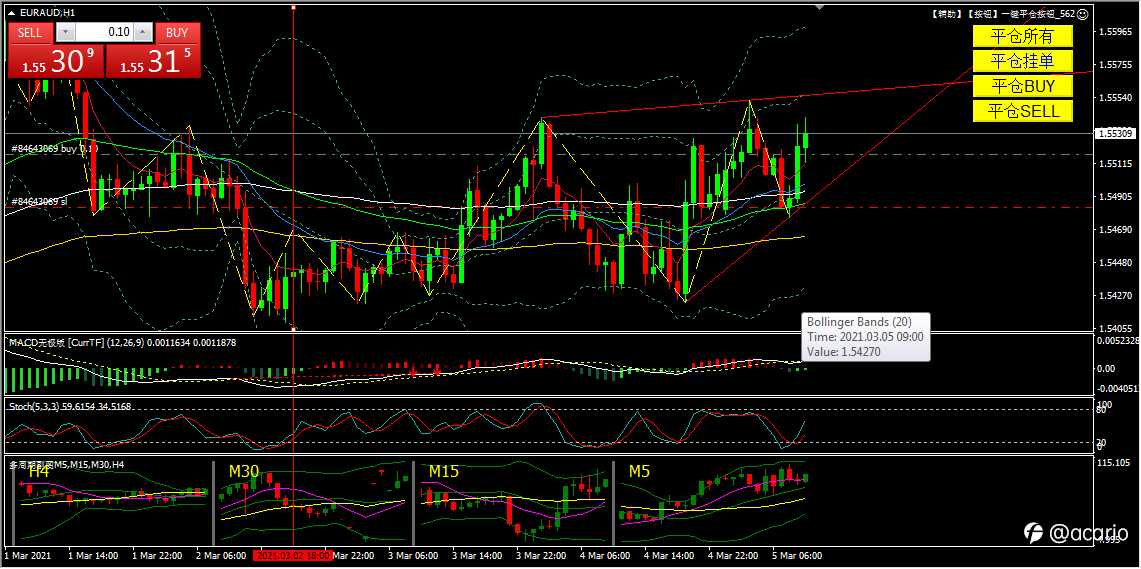Image resolution: width=1141 pixels, height=569 pixels.
Task: Click the 0.0052328 MACD scale value
Action: coord(1118,341)
